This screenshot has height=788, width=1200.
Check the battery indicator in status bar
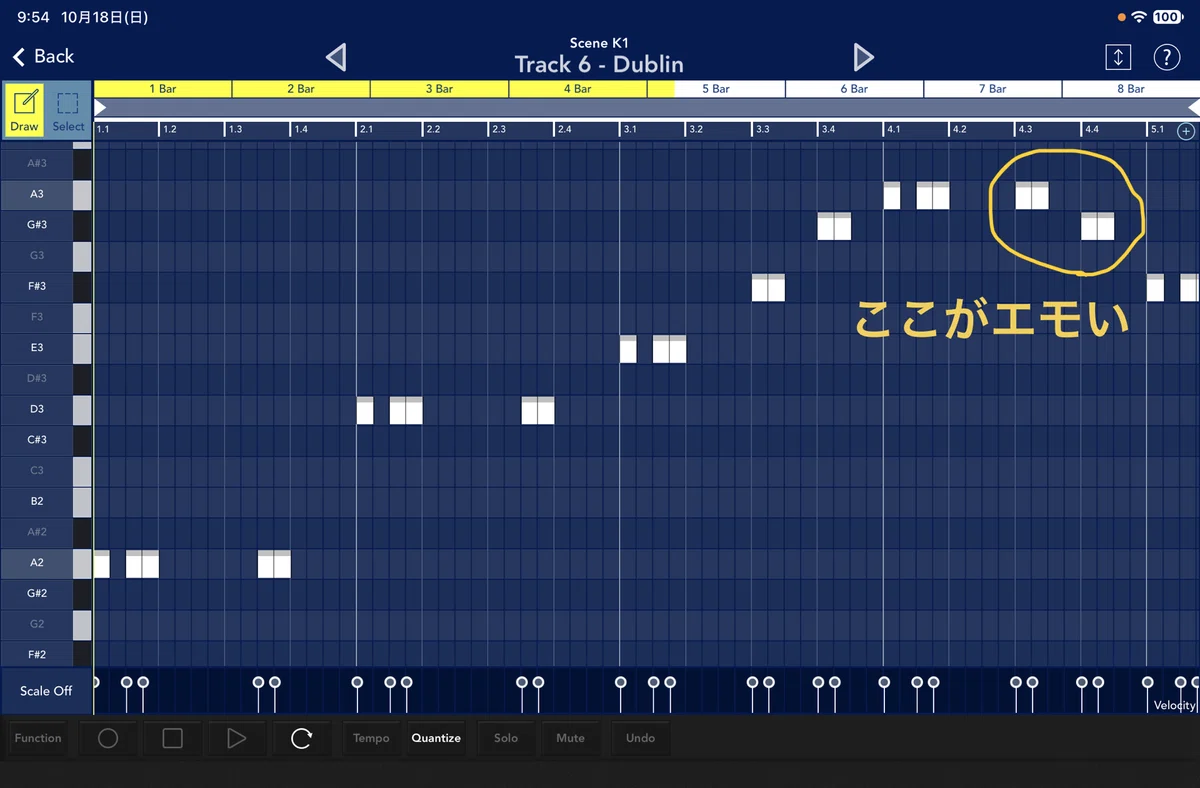(x=1166, y=17)
